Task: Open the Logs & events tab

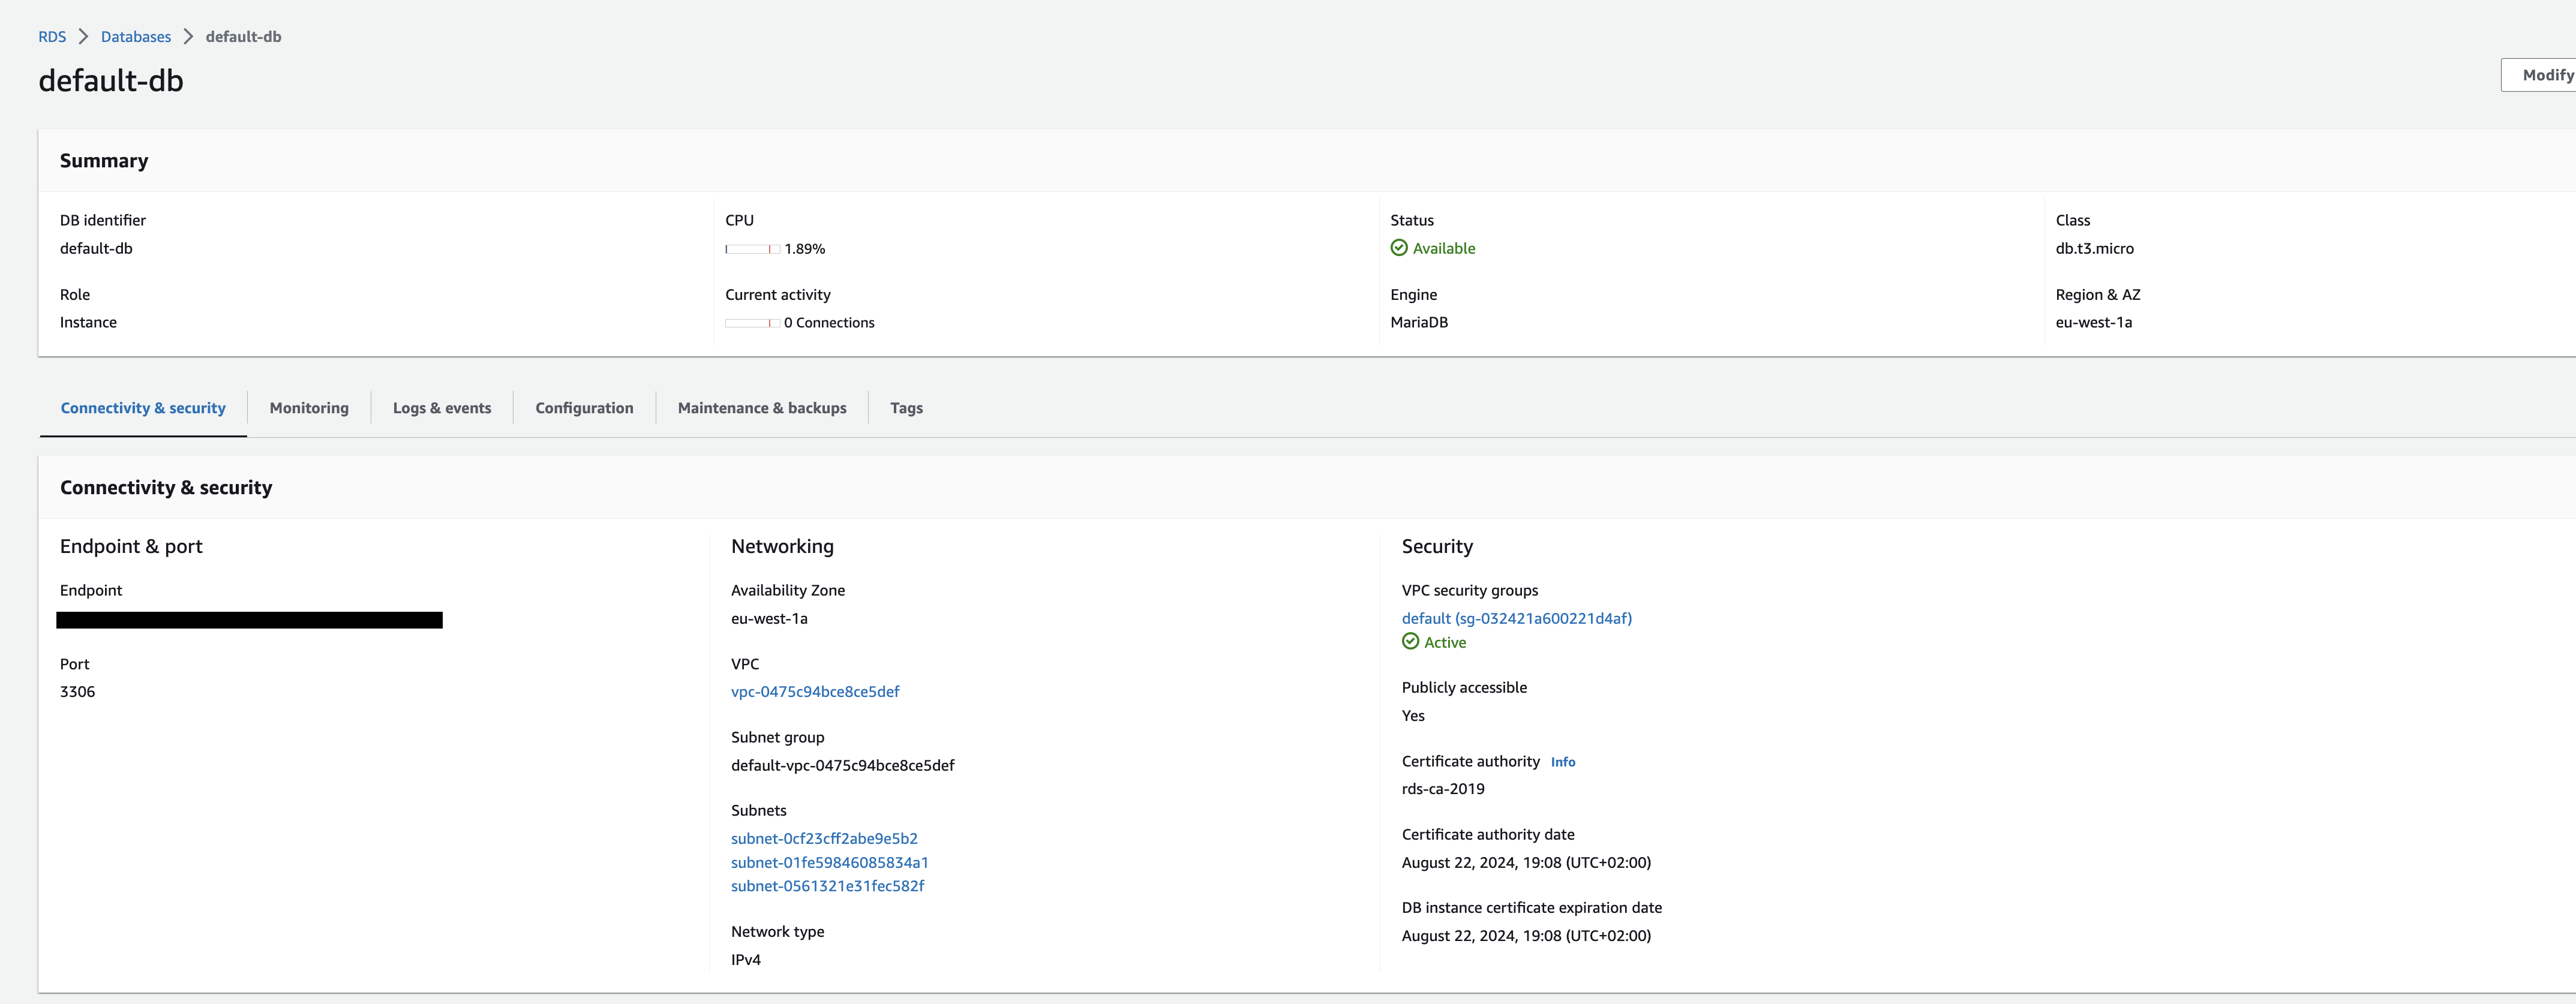Action: pyautogui.click(x=442, y=408)
